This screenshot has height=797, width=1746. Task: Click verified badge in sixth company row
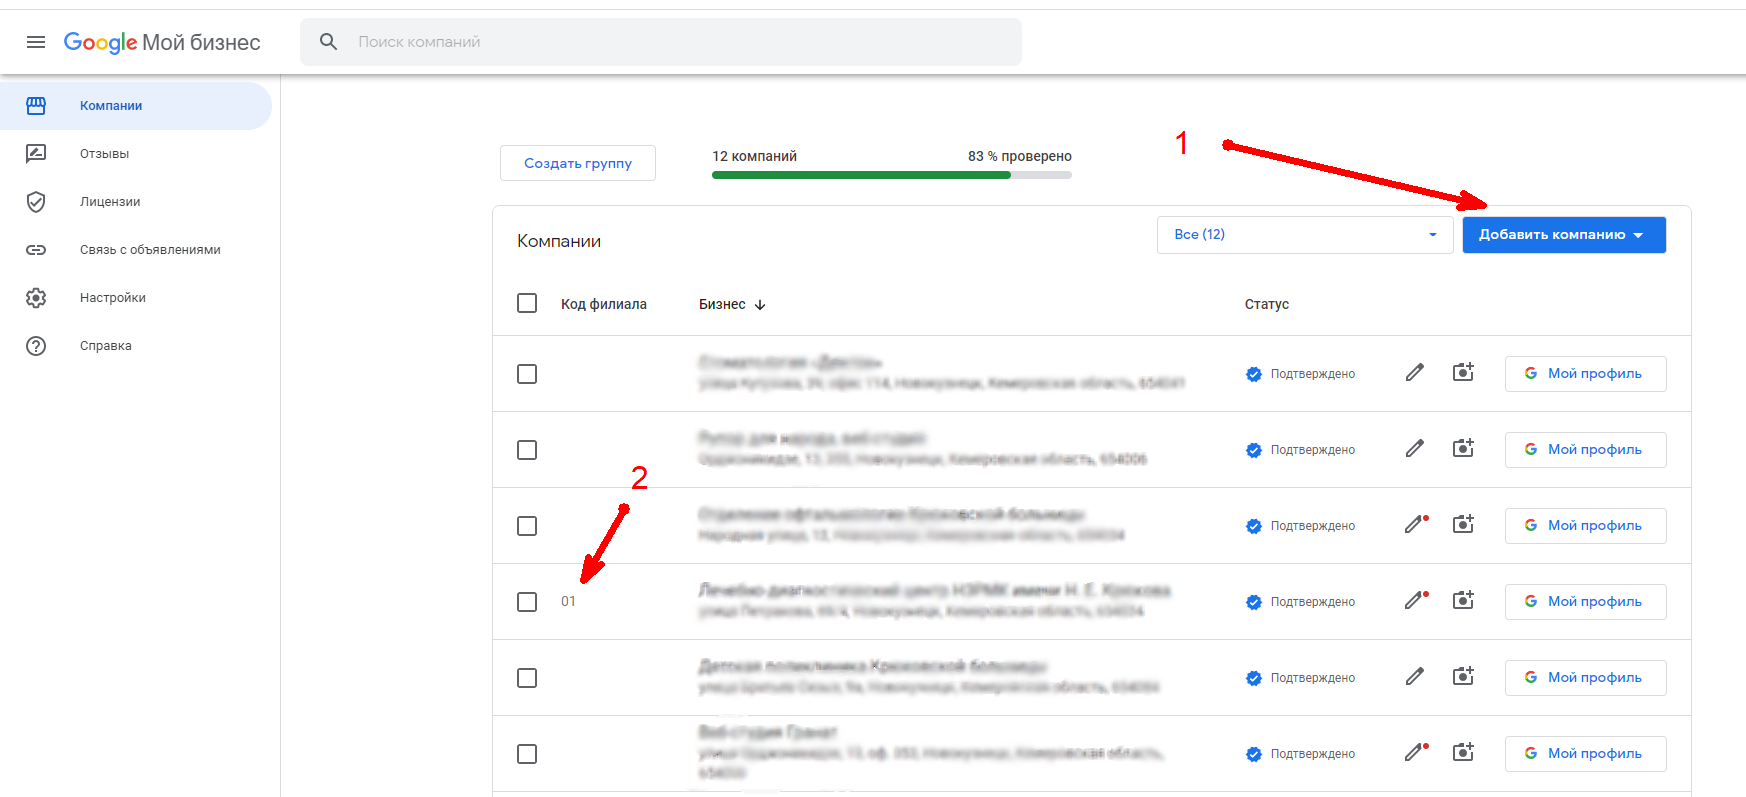coord(1254,754)
